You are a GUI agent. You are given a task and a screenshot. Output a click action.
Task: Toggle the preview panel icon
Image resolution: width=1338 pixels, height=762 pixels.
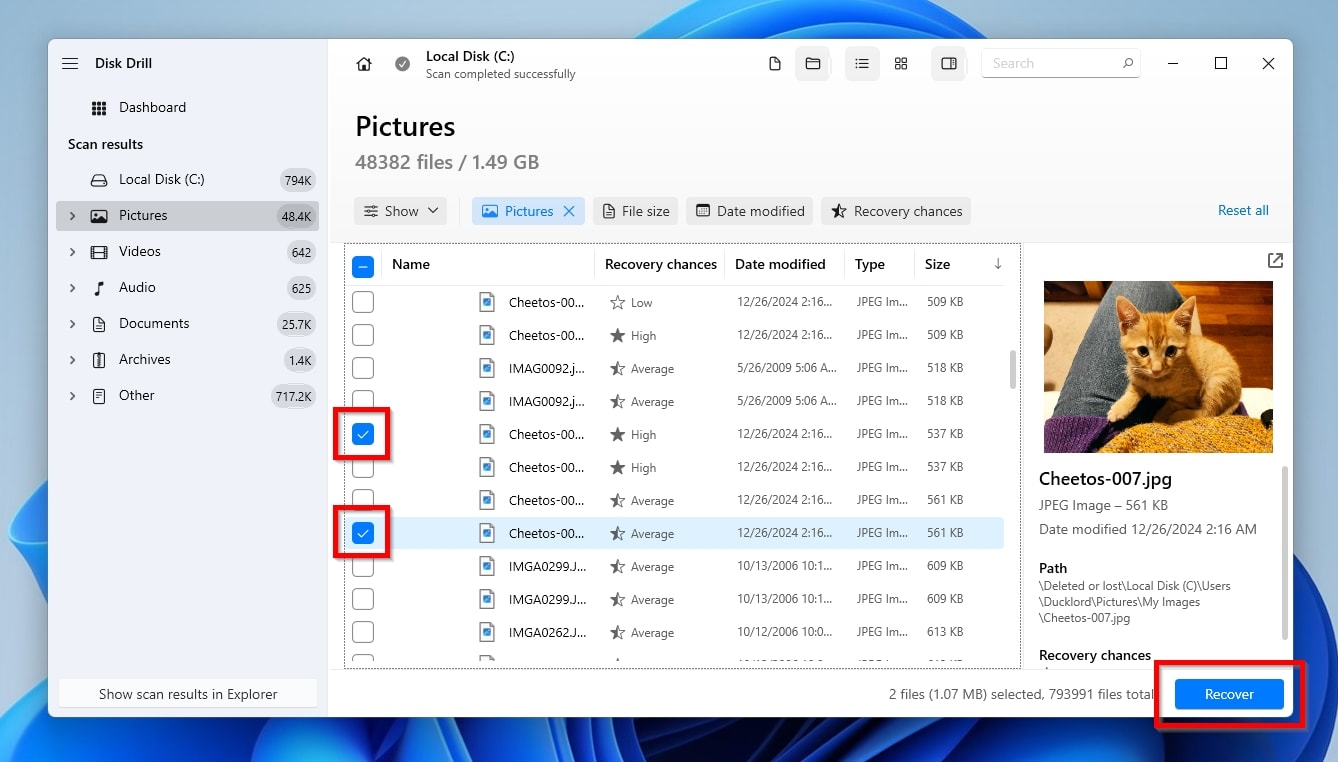[948, 63]
